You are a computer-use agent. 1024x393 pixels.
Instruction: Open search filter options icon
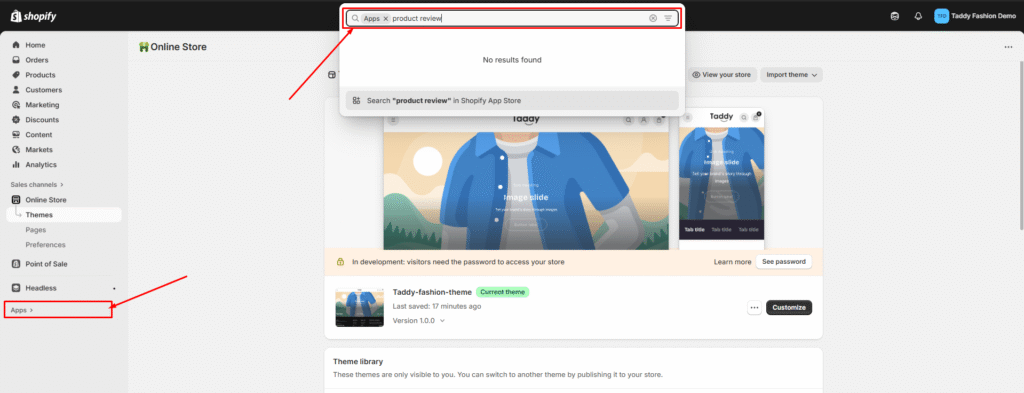point(668,18)
